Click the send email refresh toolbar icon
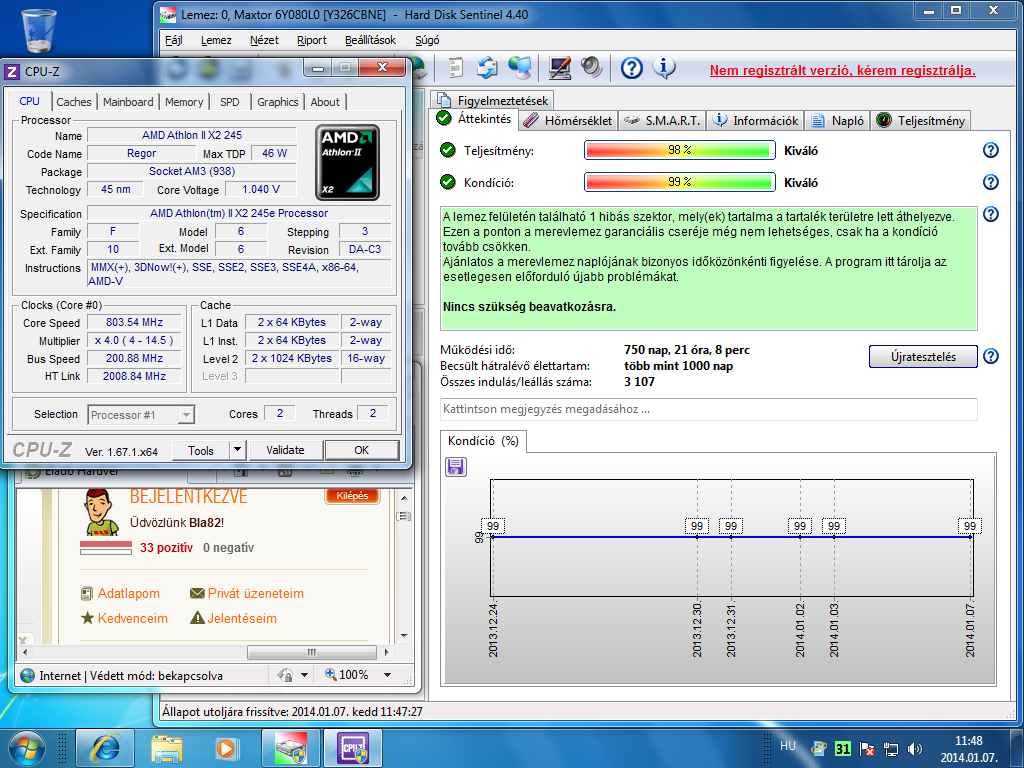Screen dimensions: 1024x768 487,67
